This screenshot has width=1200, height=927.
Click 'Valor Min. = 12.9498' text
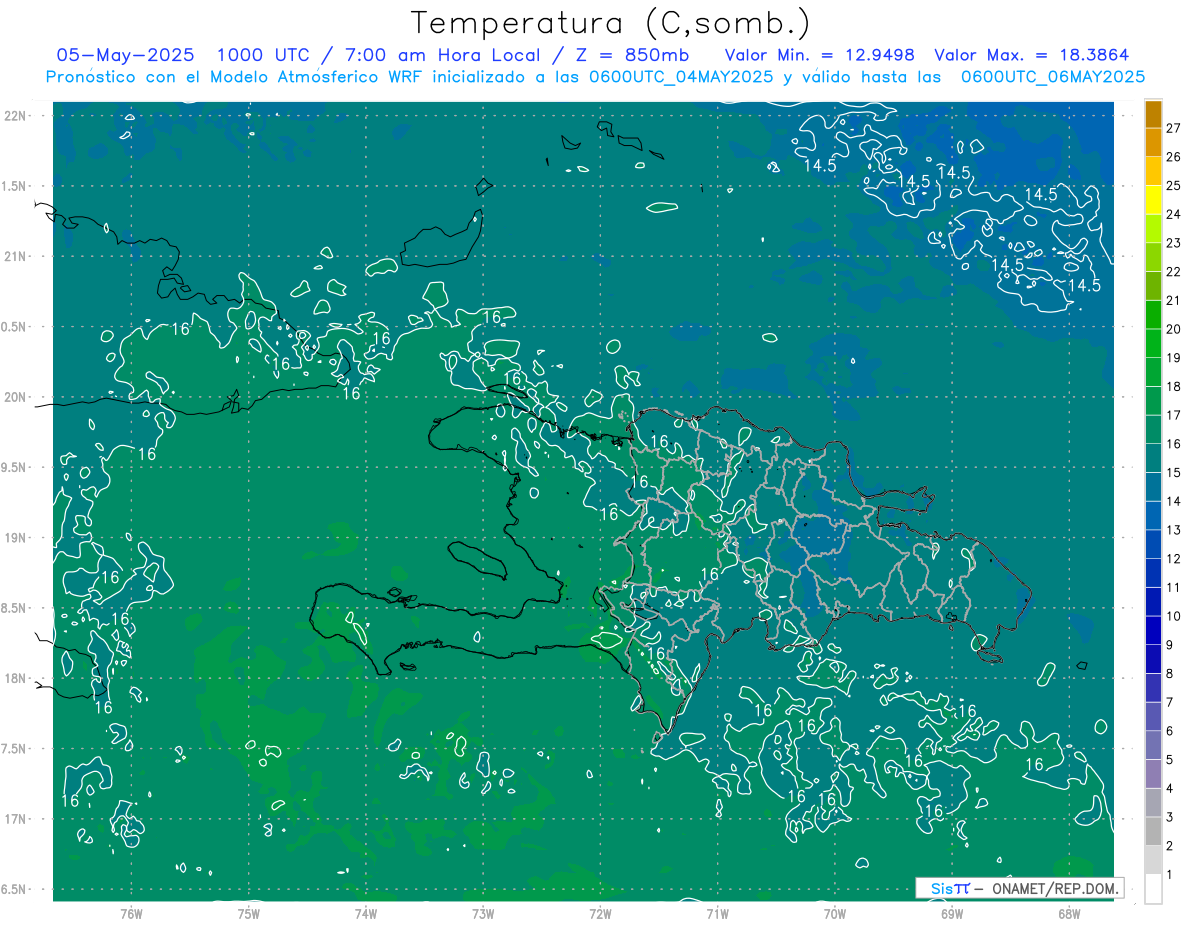pyautogui.click(x=819, y=55)
